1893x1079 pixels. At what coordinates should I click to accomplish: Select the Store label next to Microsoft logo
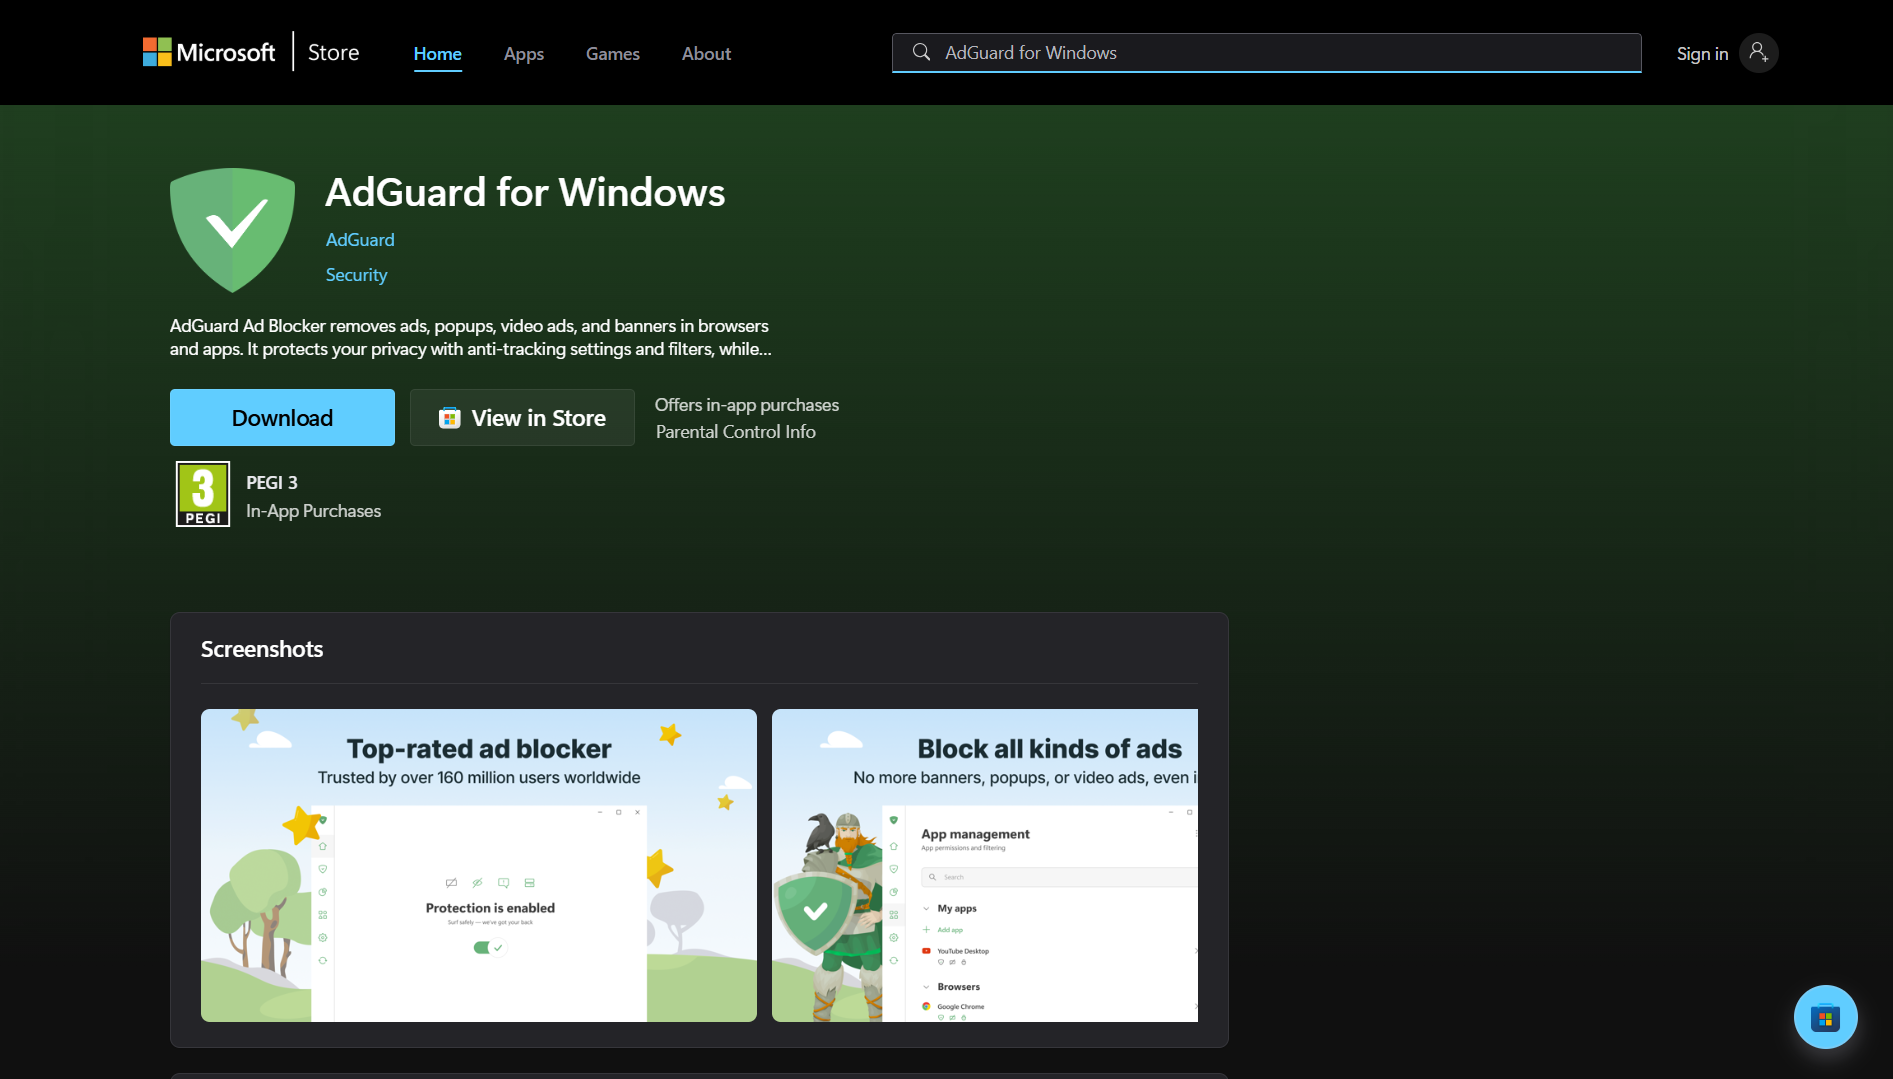332,52
